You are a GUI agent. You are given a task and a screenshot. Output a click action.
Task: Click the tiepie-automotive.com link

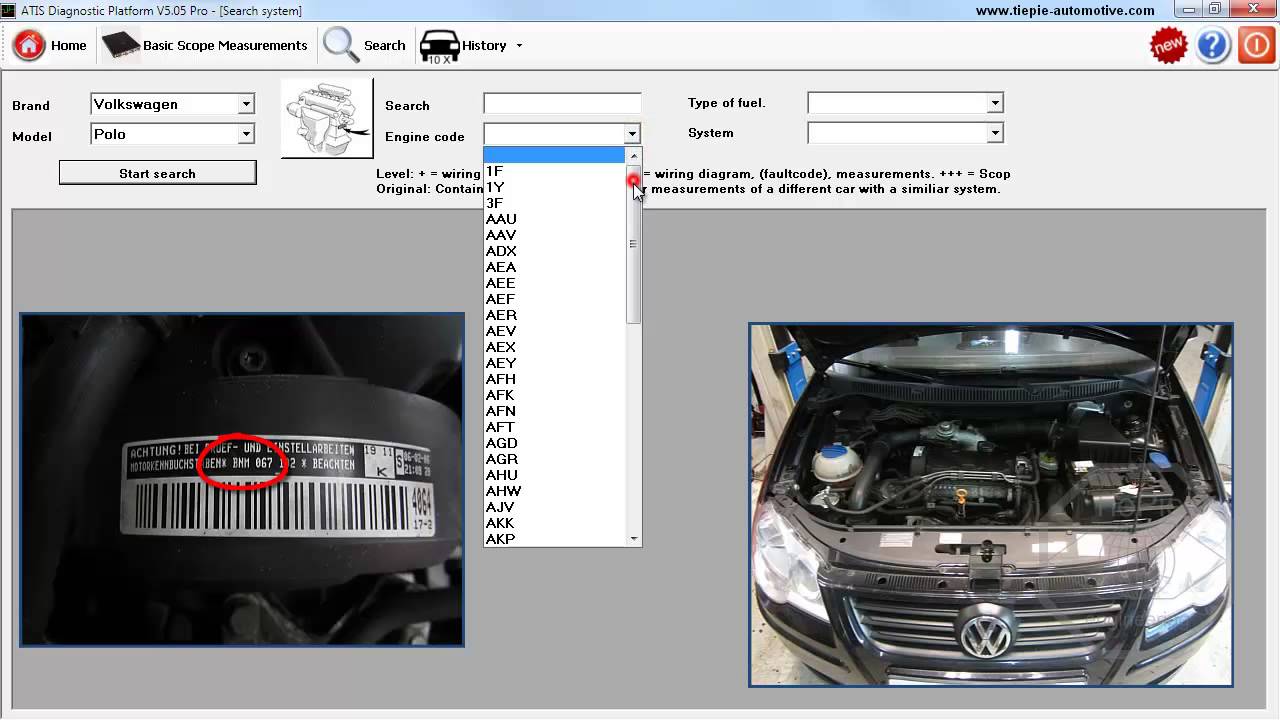(1065, 10)
